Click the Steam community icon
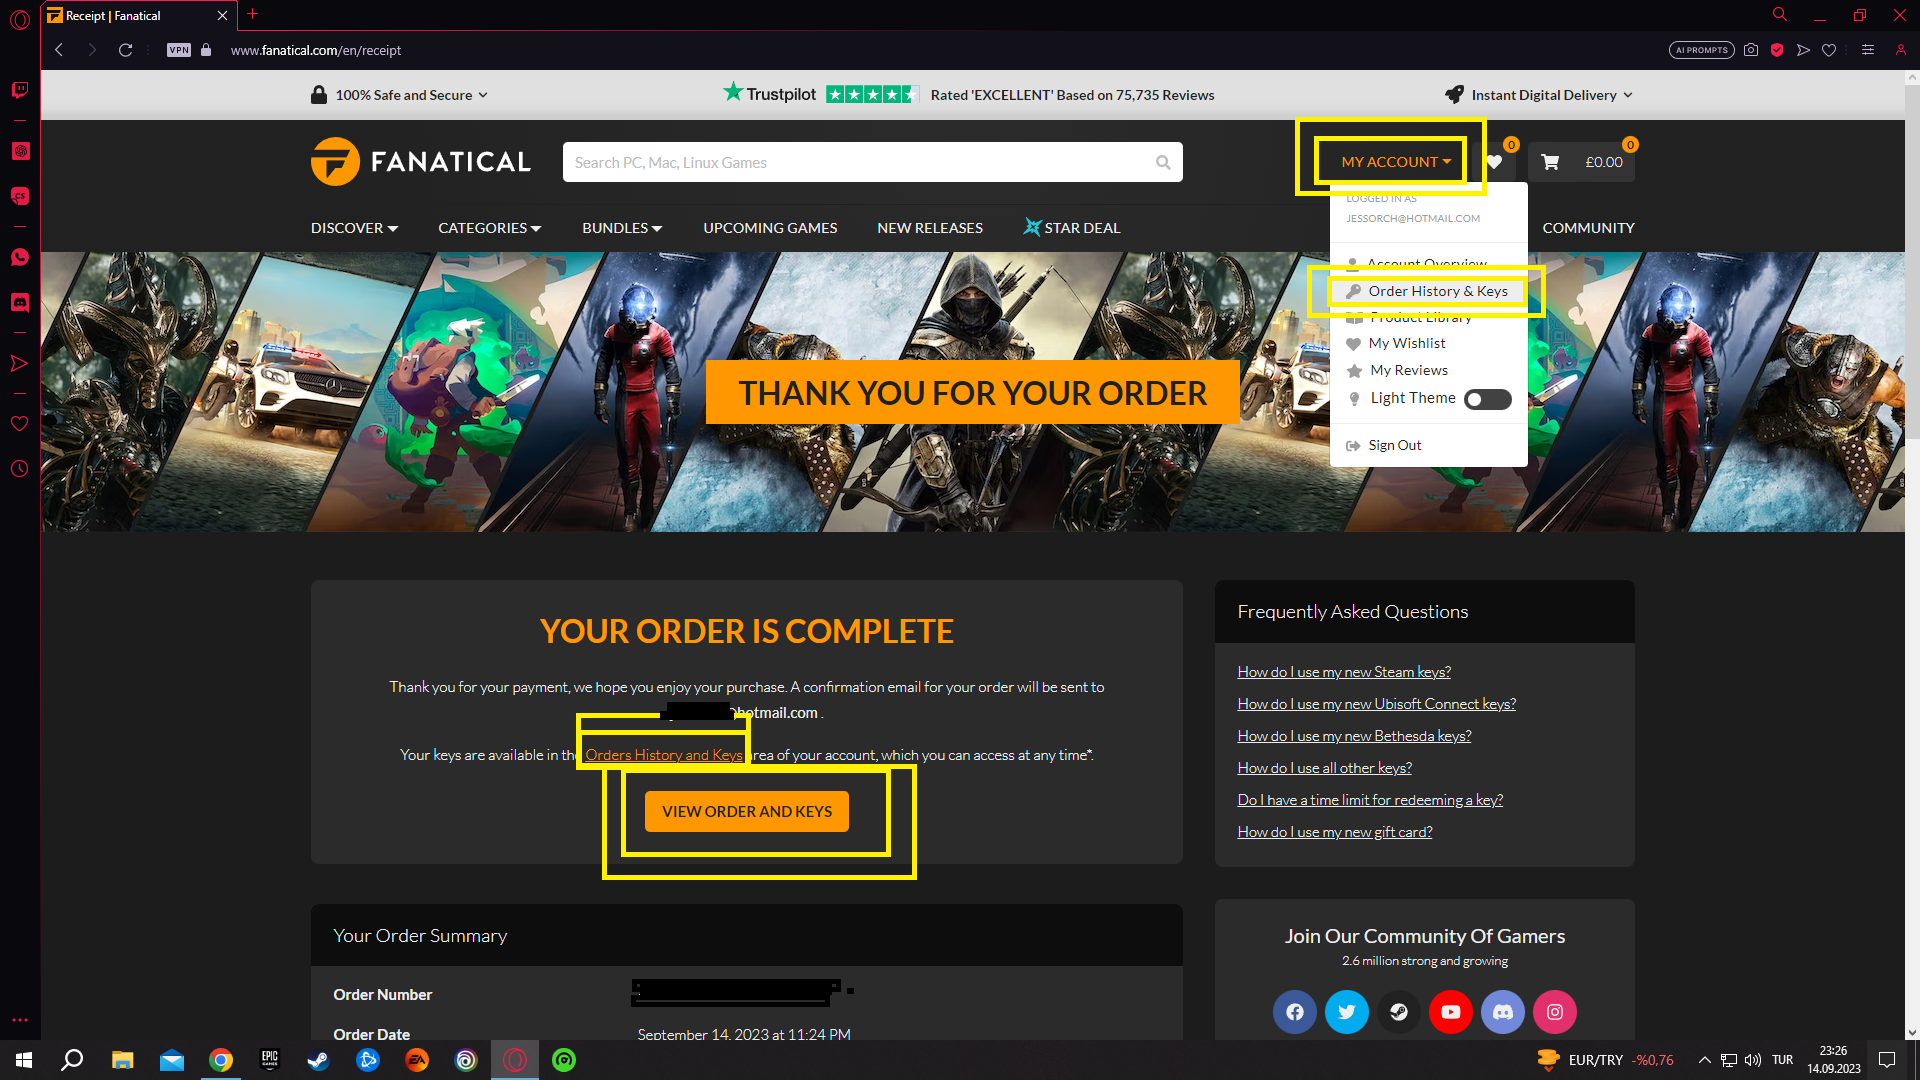The height and width of the screenshot is (1080, 1920). [1398, 1012]
